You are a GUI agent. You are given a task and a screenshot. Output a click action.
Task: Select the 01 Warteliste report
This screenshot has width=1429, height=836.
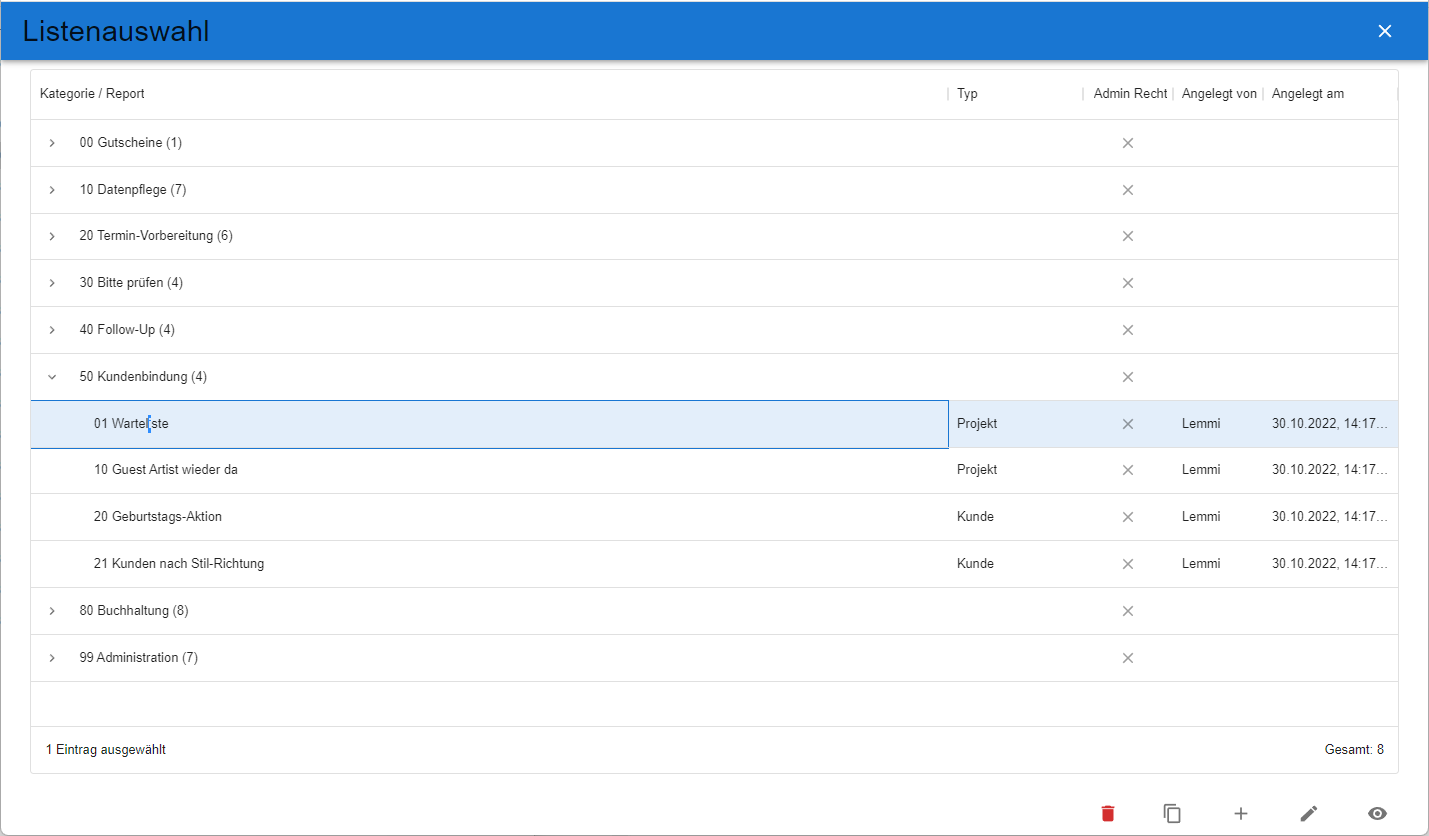coord(131,424)
